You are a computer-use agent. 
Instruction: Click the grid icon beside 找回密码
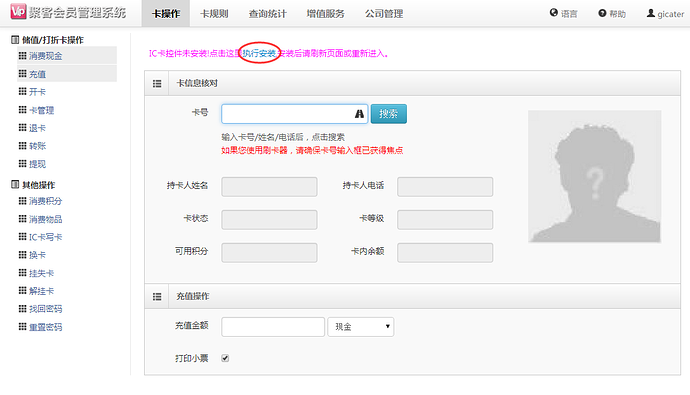[x=22, y=308]
